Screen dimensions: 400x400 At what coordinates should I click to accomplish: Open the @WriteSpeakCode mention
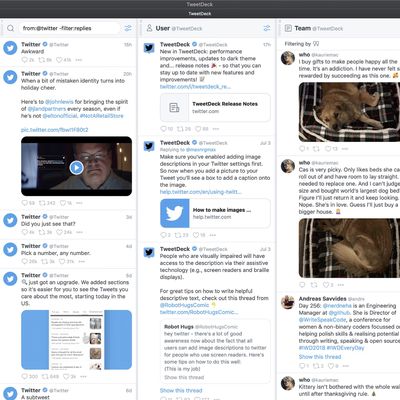pyautogui.click(x=323, y=320)
